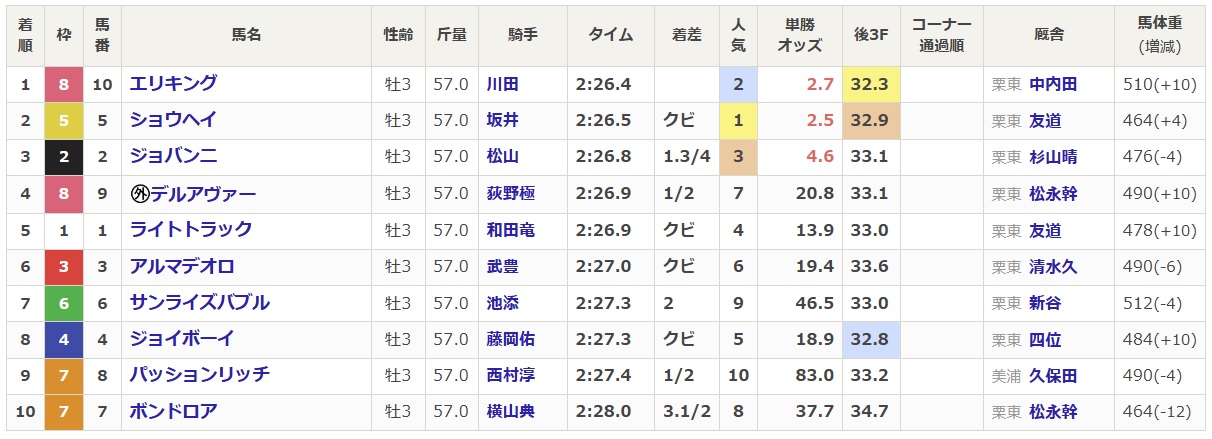The height and width of the screenshot is (439, 1212).
Task: Click the circled 外 icon beside デルアヴァー
Action: (139, 194)
